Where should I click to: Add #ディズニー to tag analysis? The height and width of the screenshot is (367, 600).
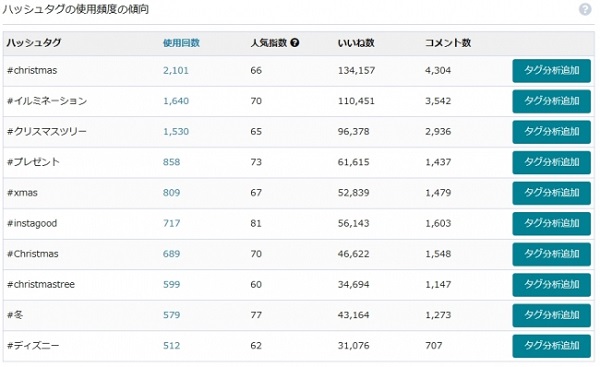[551, 346]
